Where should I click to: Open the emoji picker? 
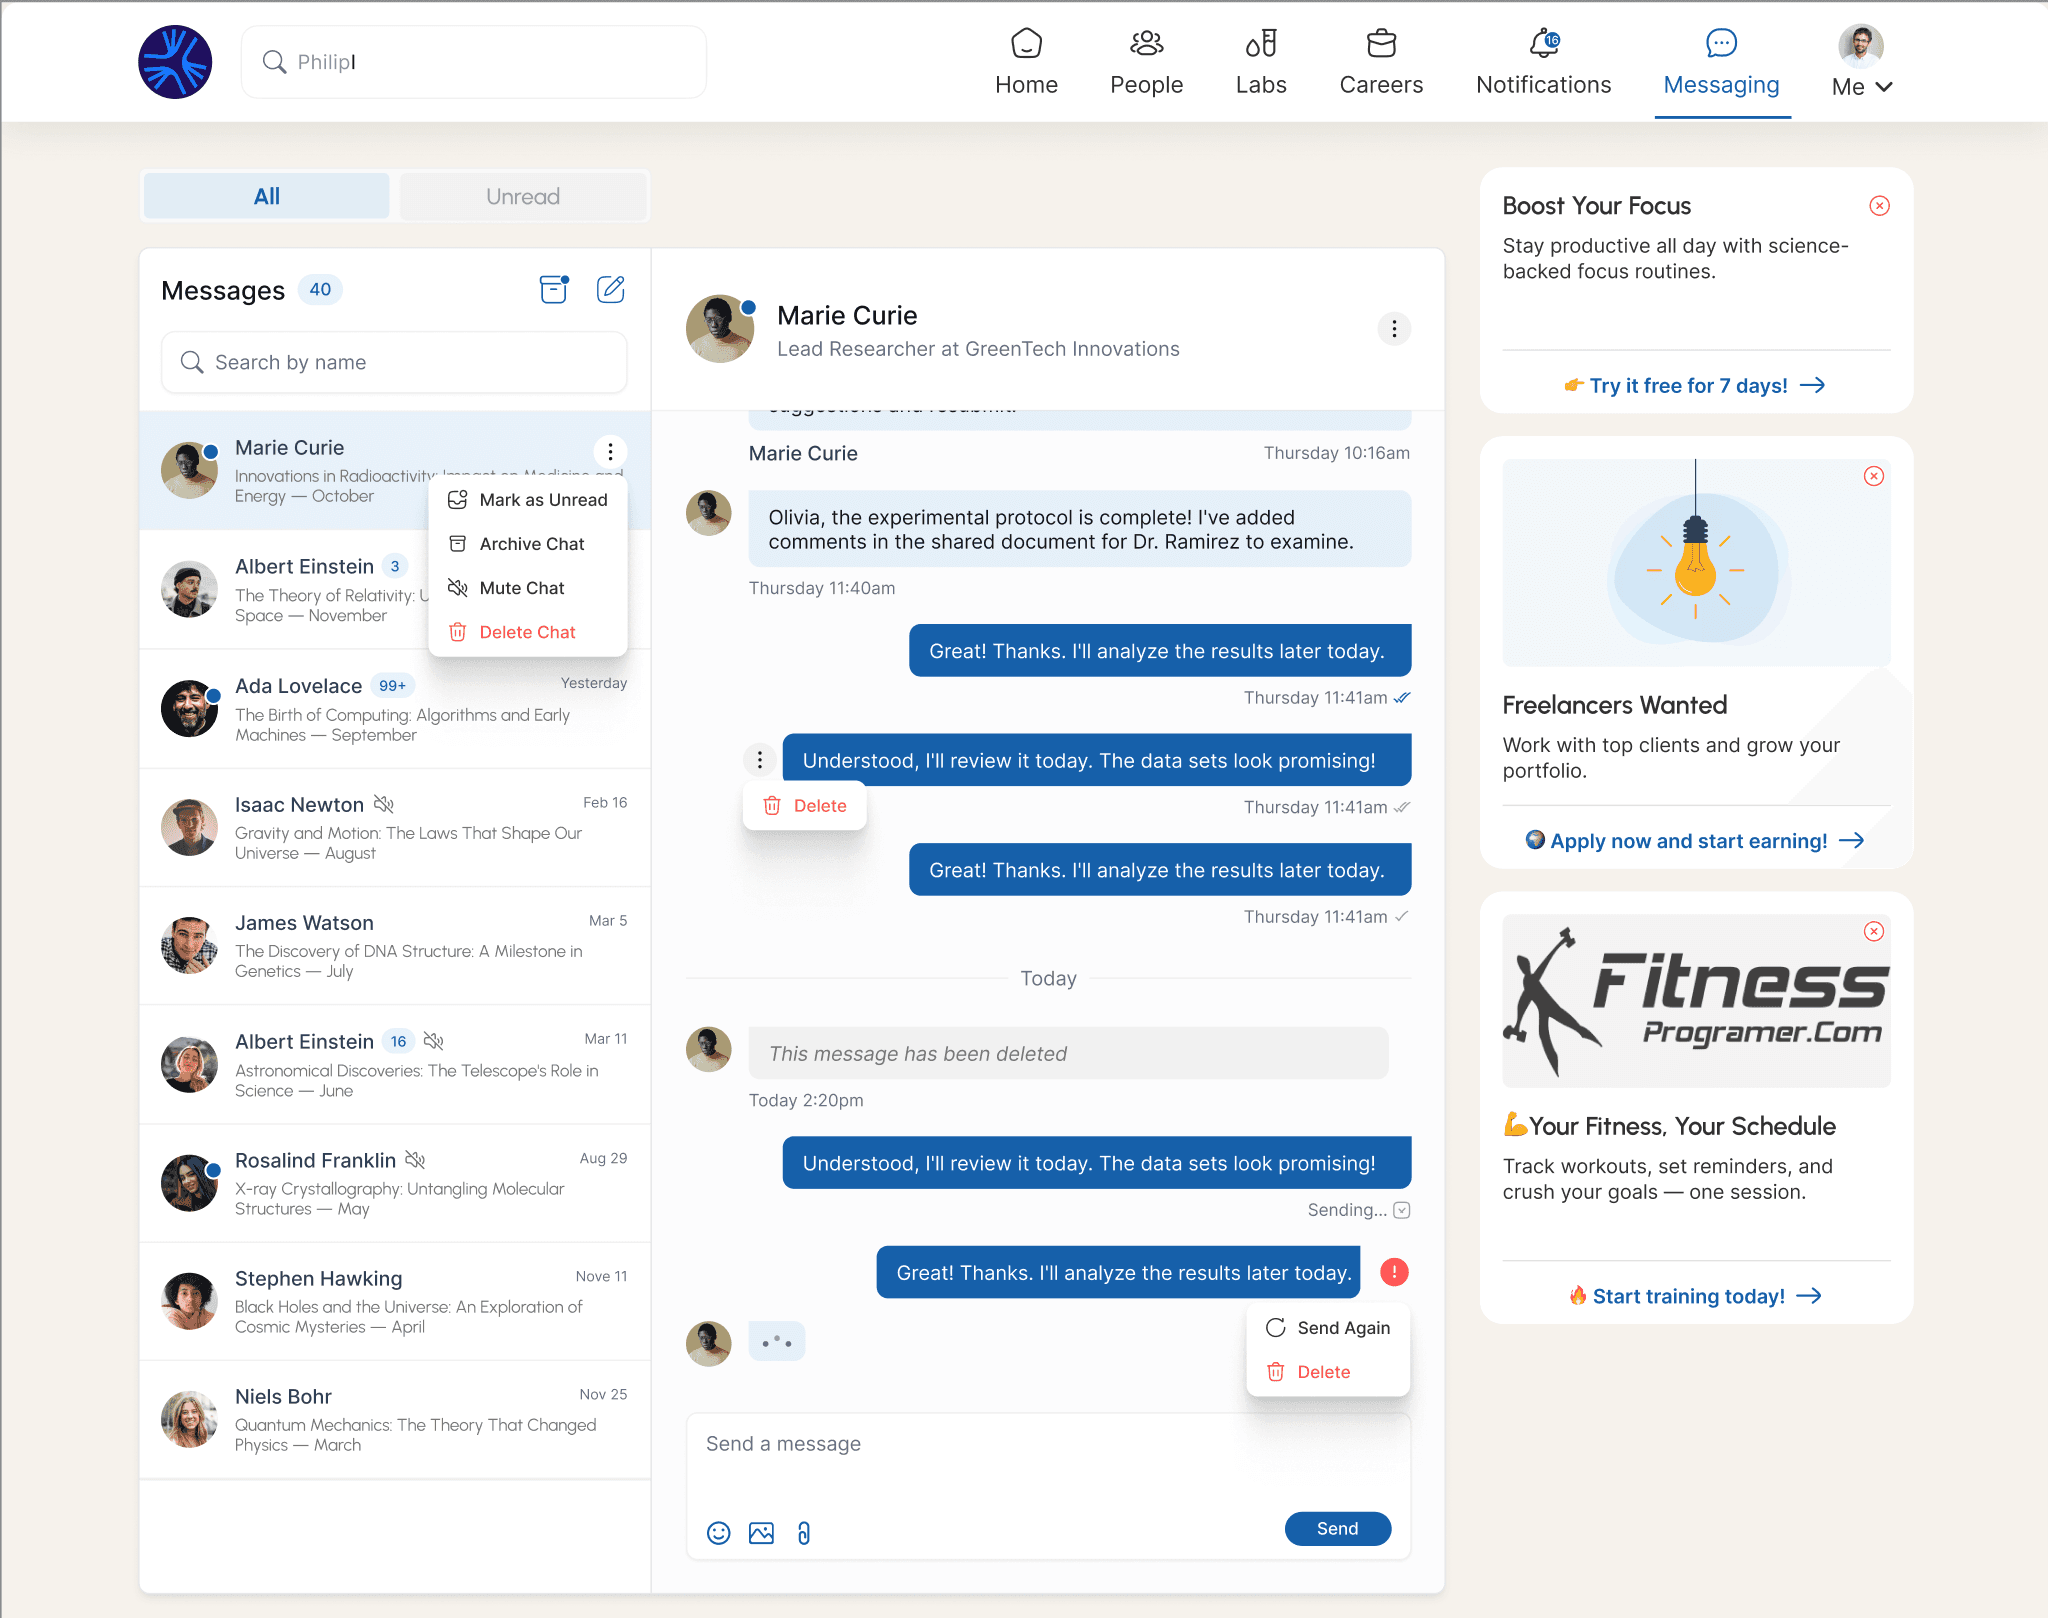point(719,1533)
